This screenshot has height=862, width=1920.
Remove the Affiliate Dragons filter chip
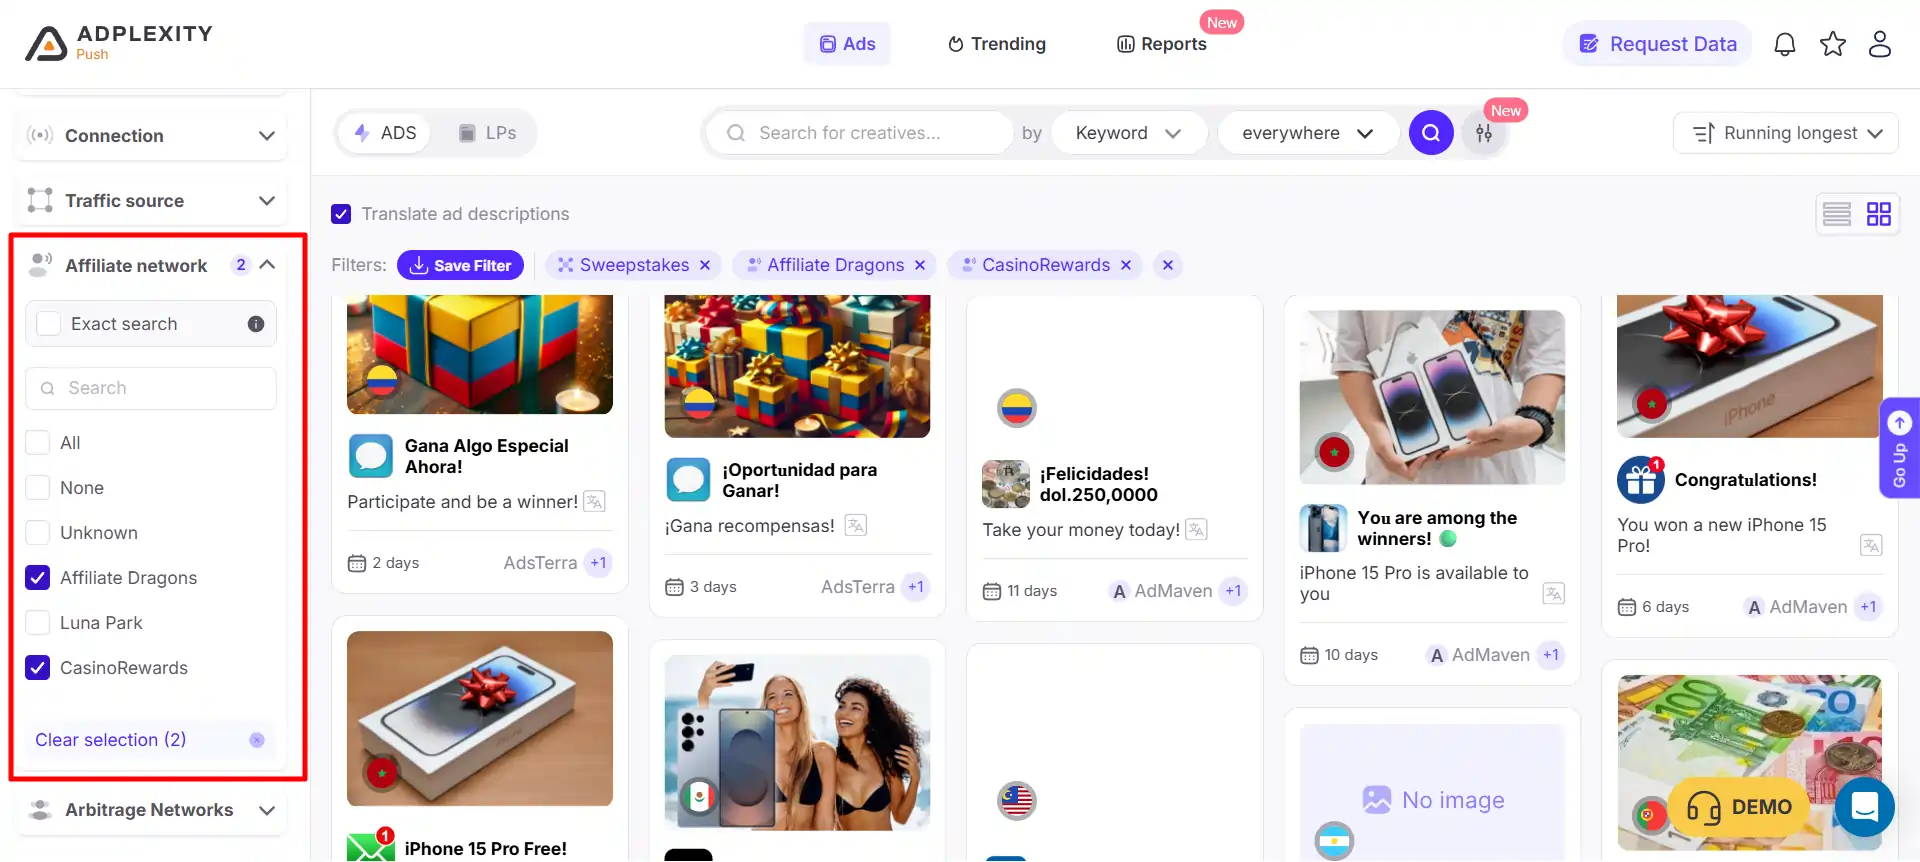click(x=920, y=265)
